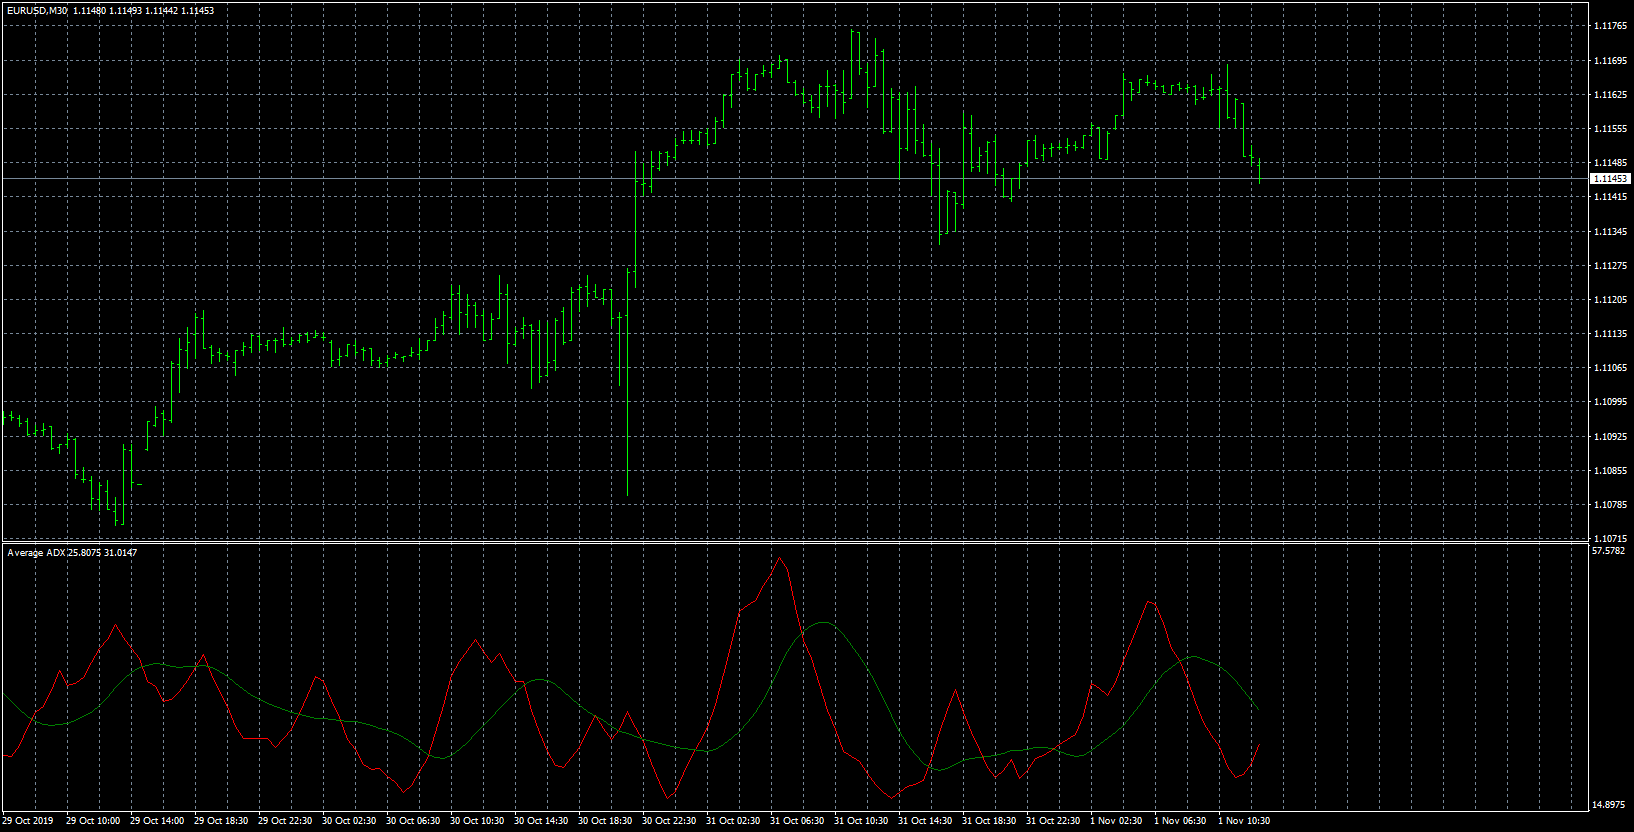
Task: Click the 1 Nov 10:30 time label
Action: [1244, 821]
